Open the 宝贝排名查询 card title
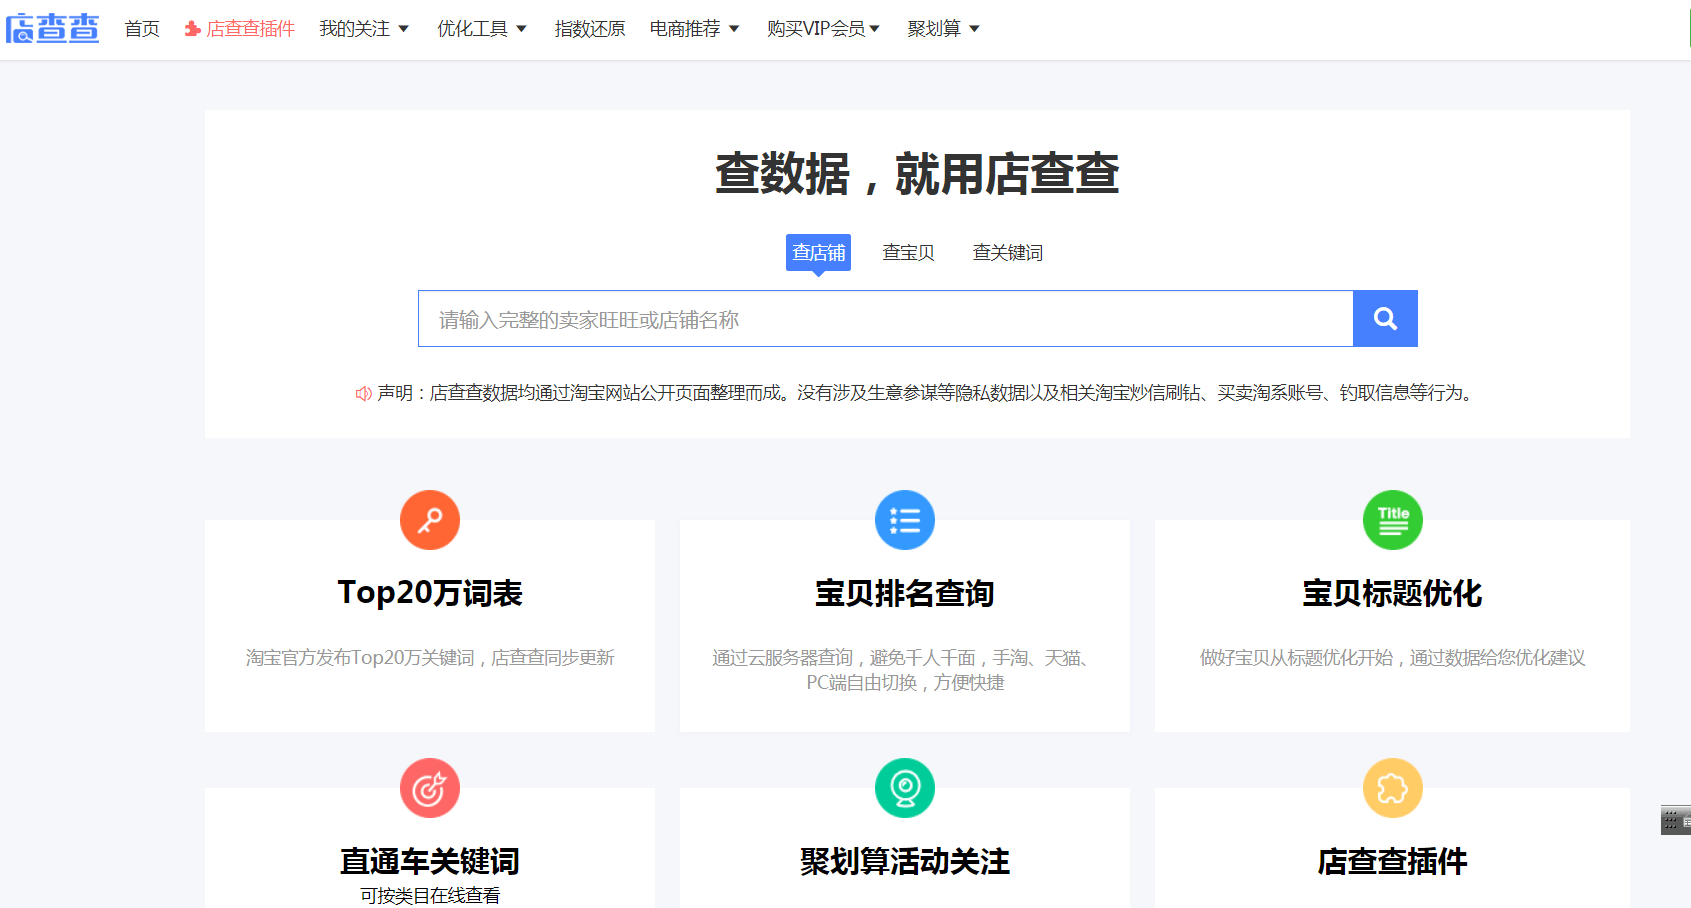The width and height of the screenshot is (1691, 908). coord(905,593)
